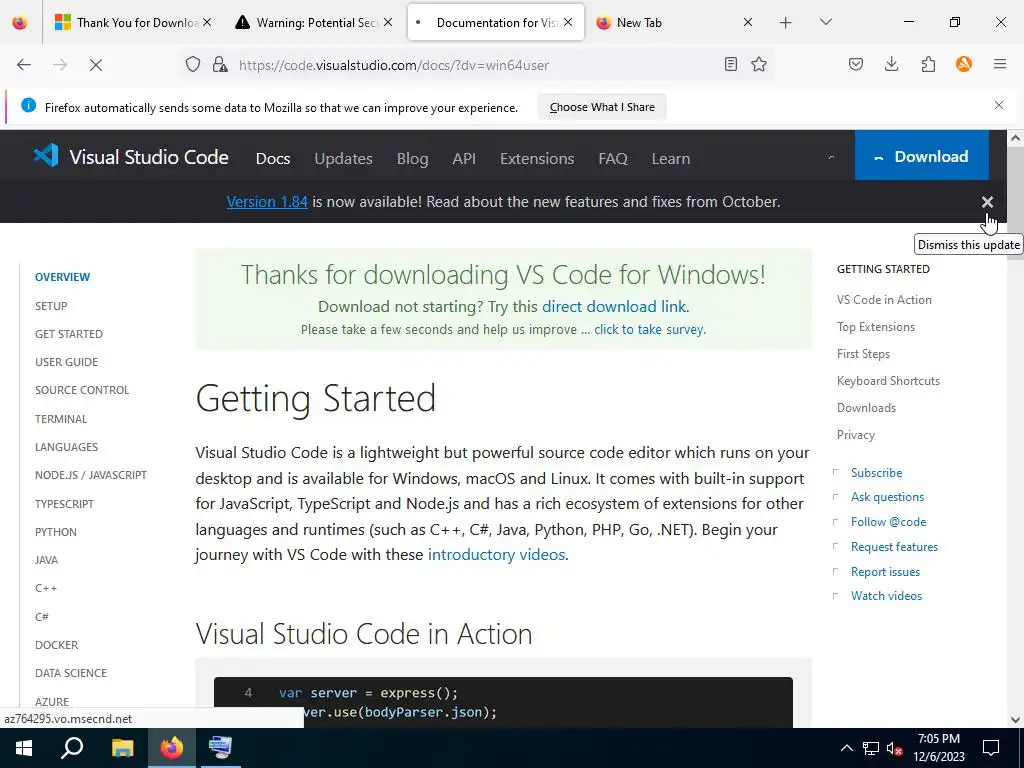Open the Learn navigation item
The image size is (1024, 768).
point(671,159)
